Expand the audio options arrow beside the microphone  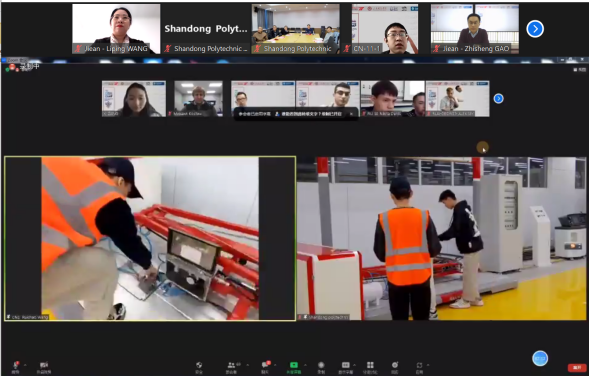pos(25,365)
